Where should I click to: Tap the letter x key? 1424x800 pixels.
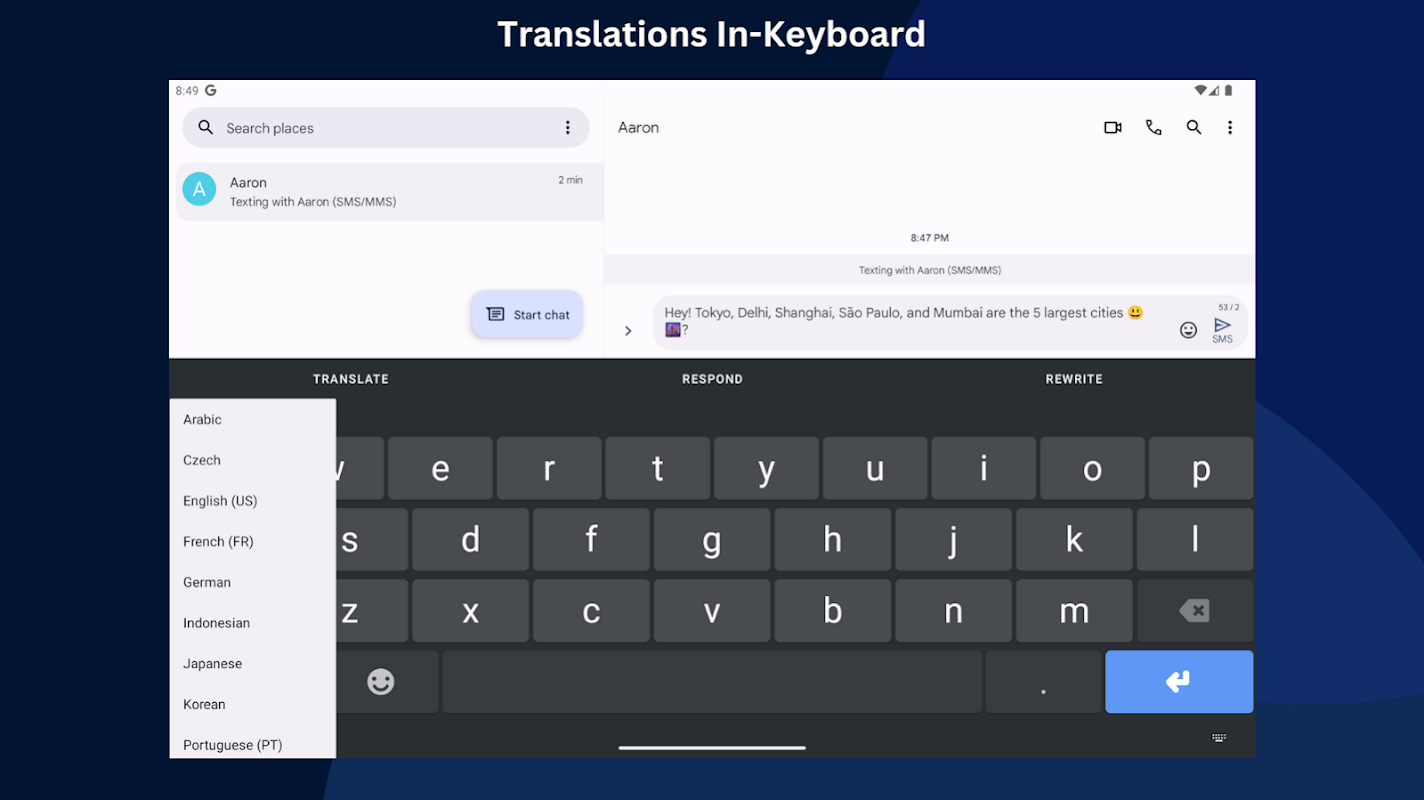pos(470,611)
